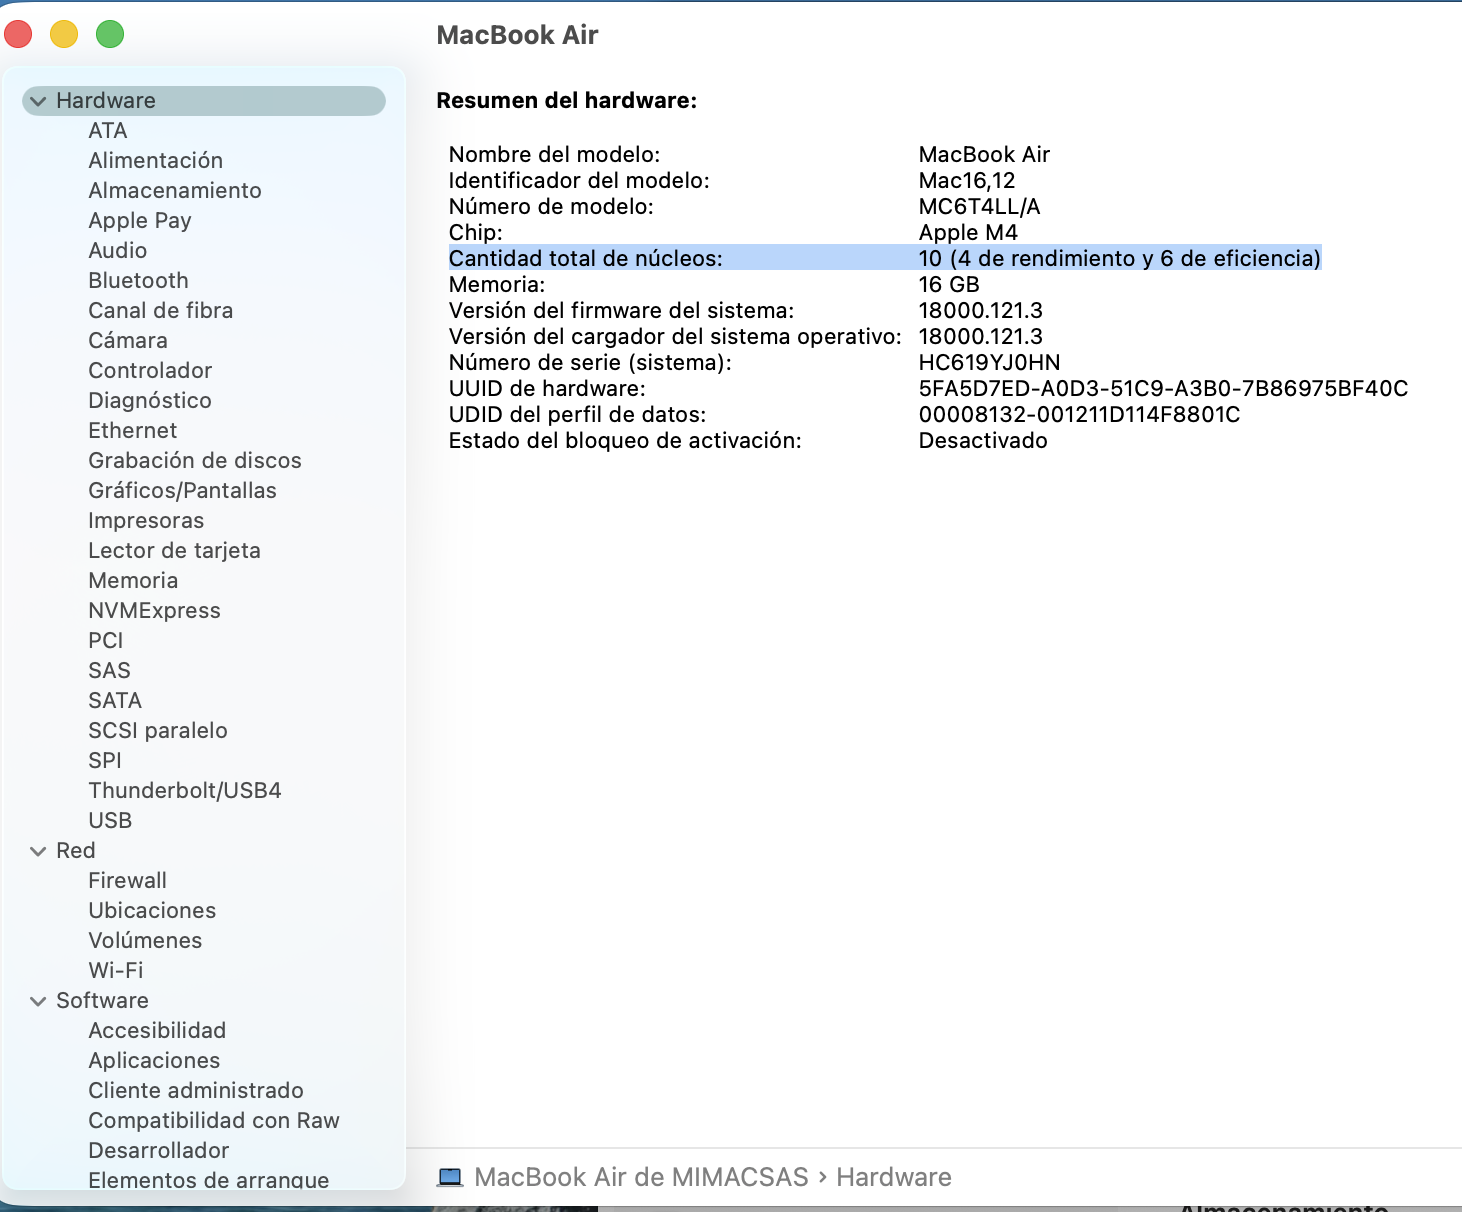Select the highlighted Cantidad total de núcleos row
The height and width of the screenshot is (1212, 1462).
[x=885, y=258]
